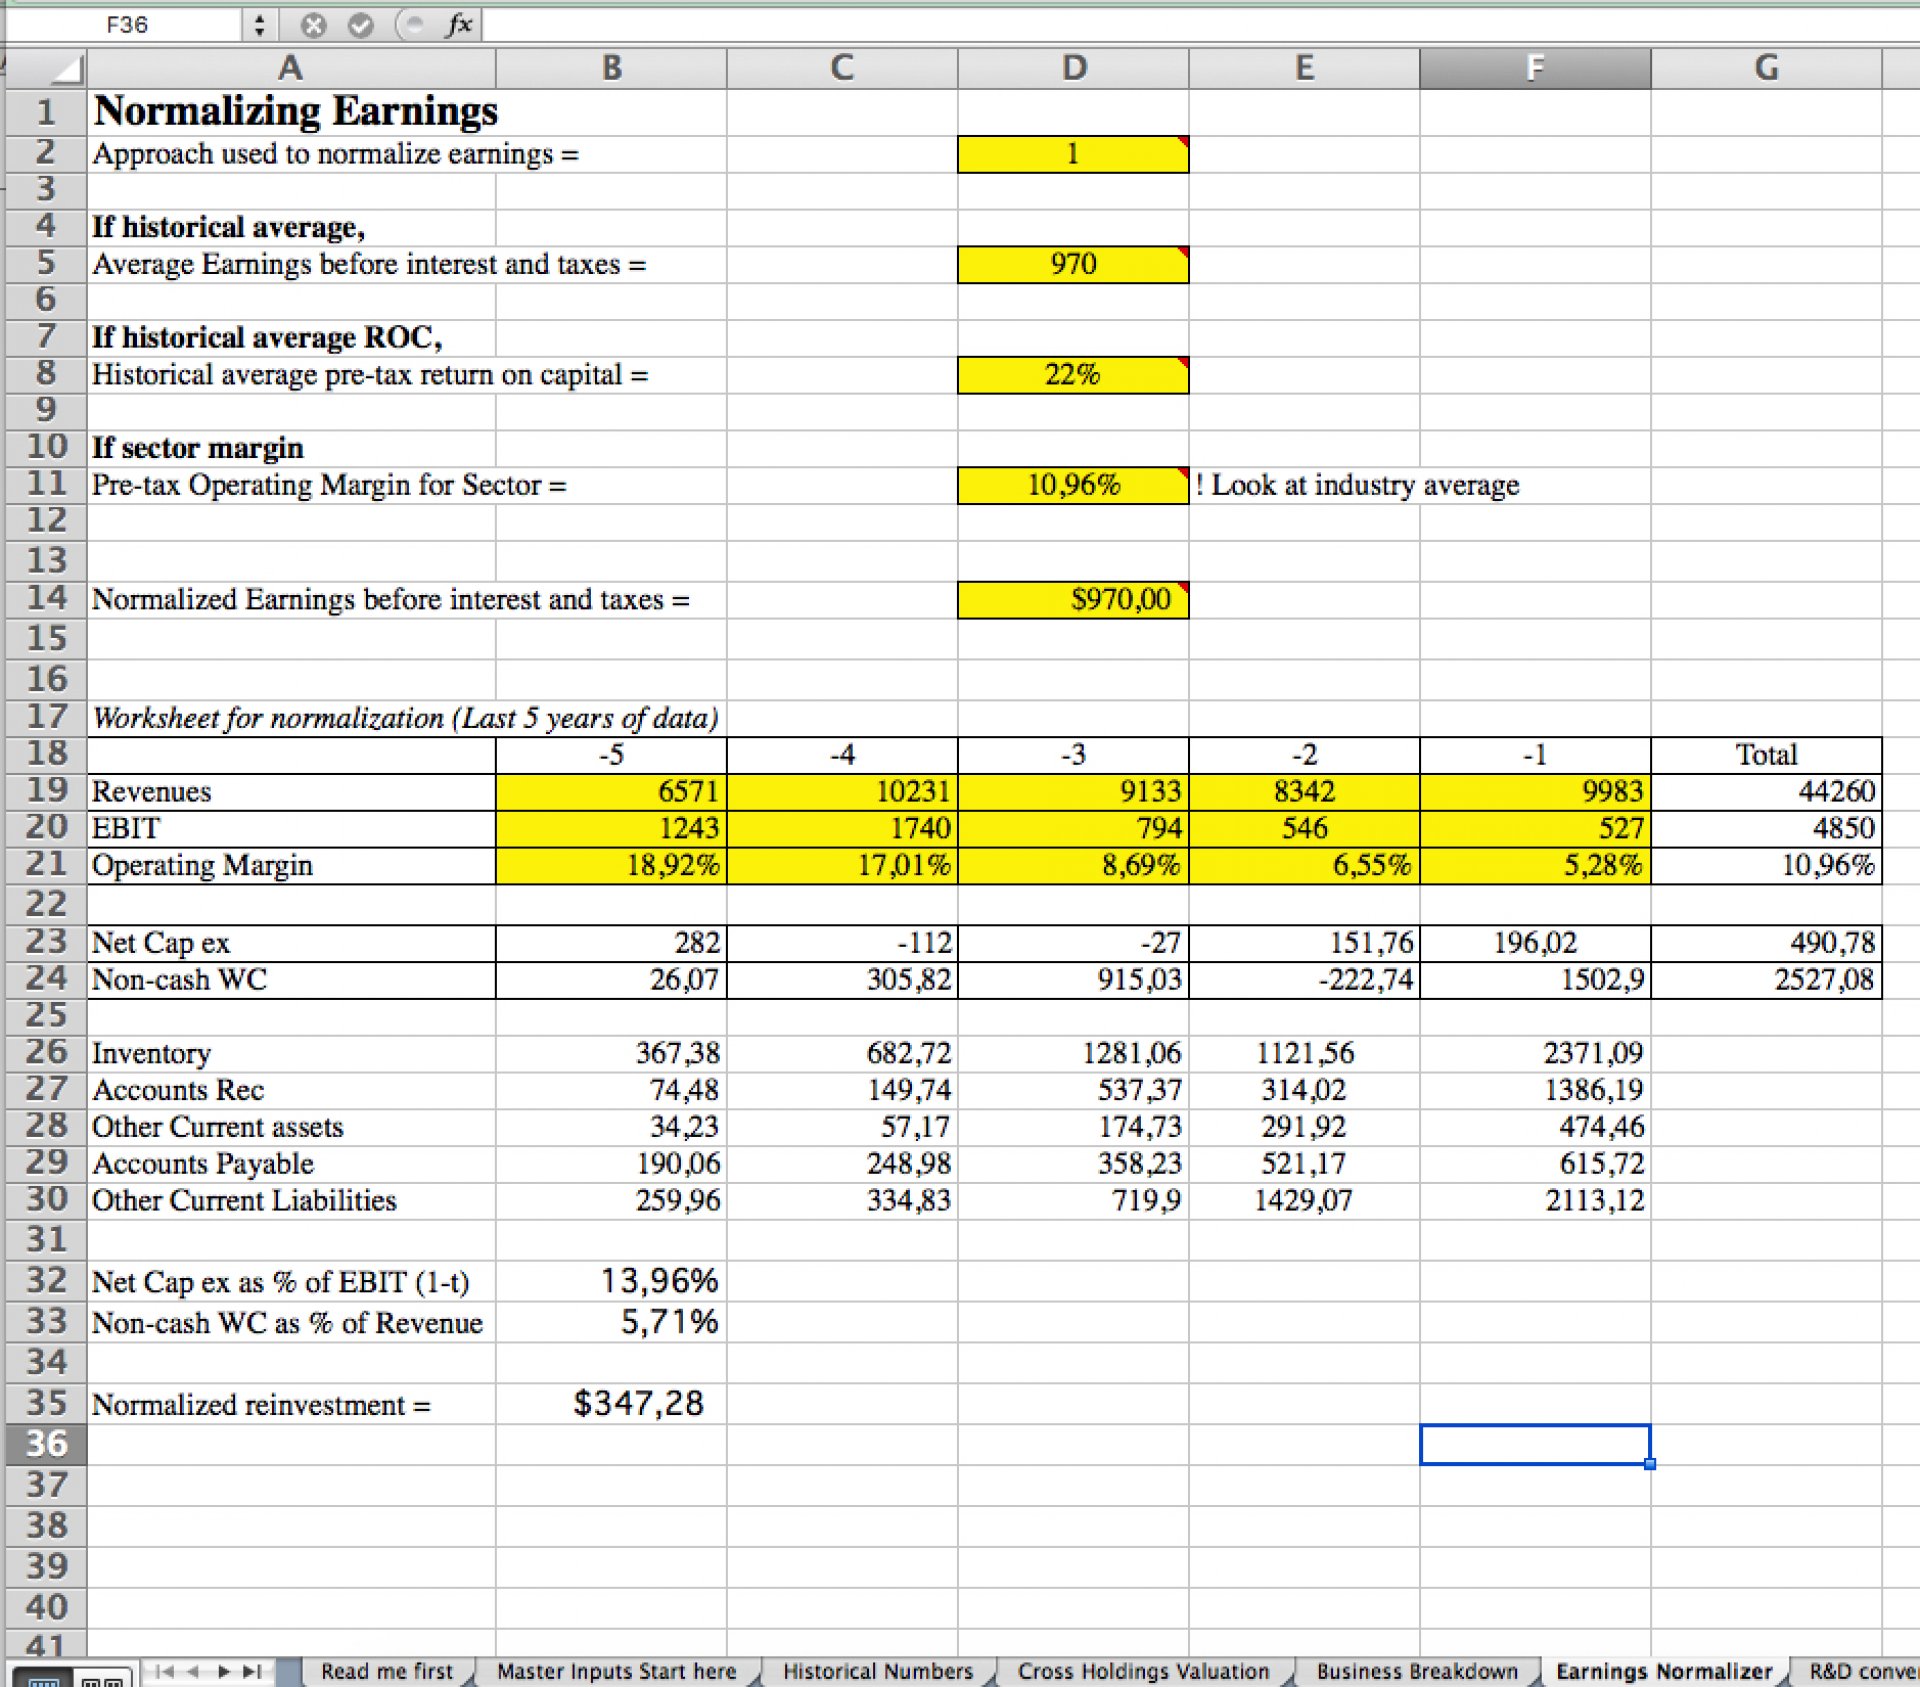Open the Business Breakdown sheet tab
This screenshot has height=1687, width=1920.
click(1416, 1671)
